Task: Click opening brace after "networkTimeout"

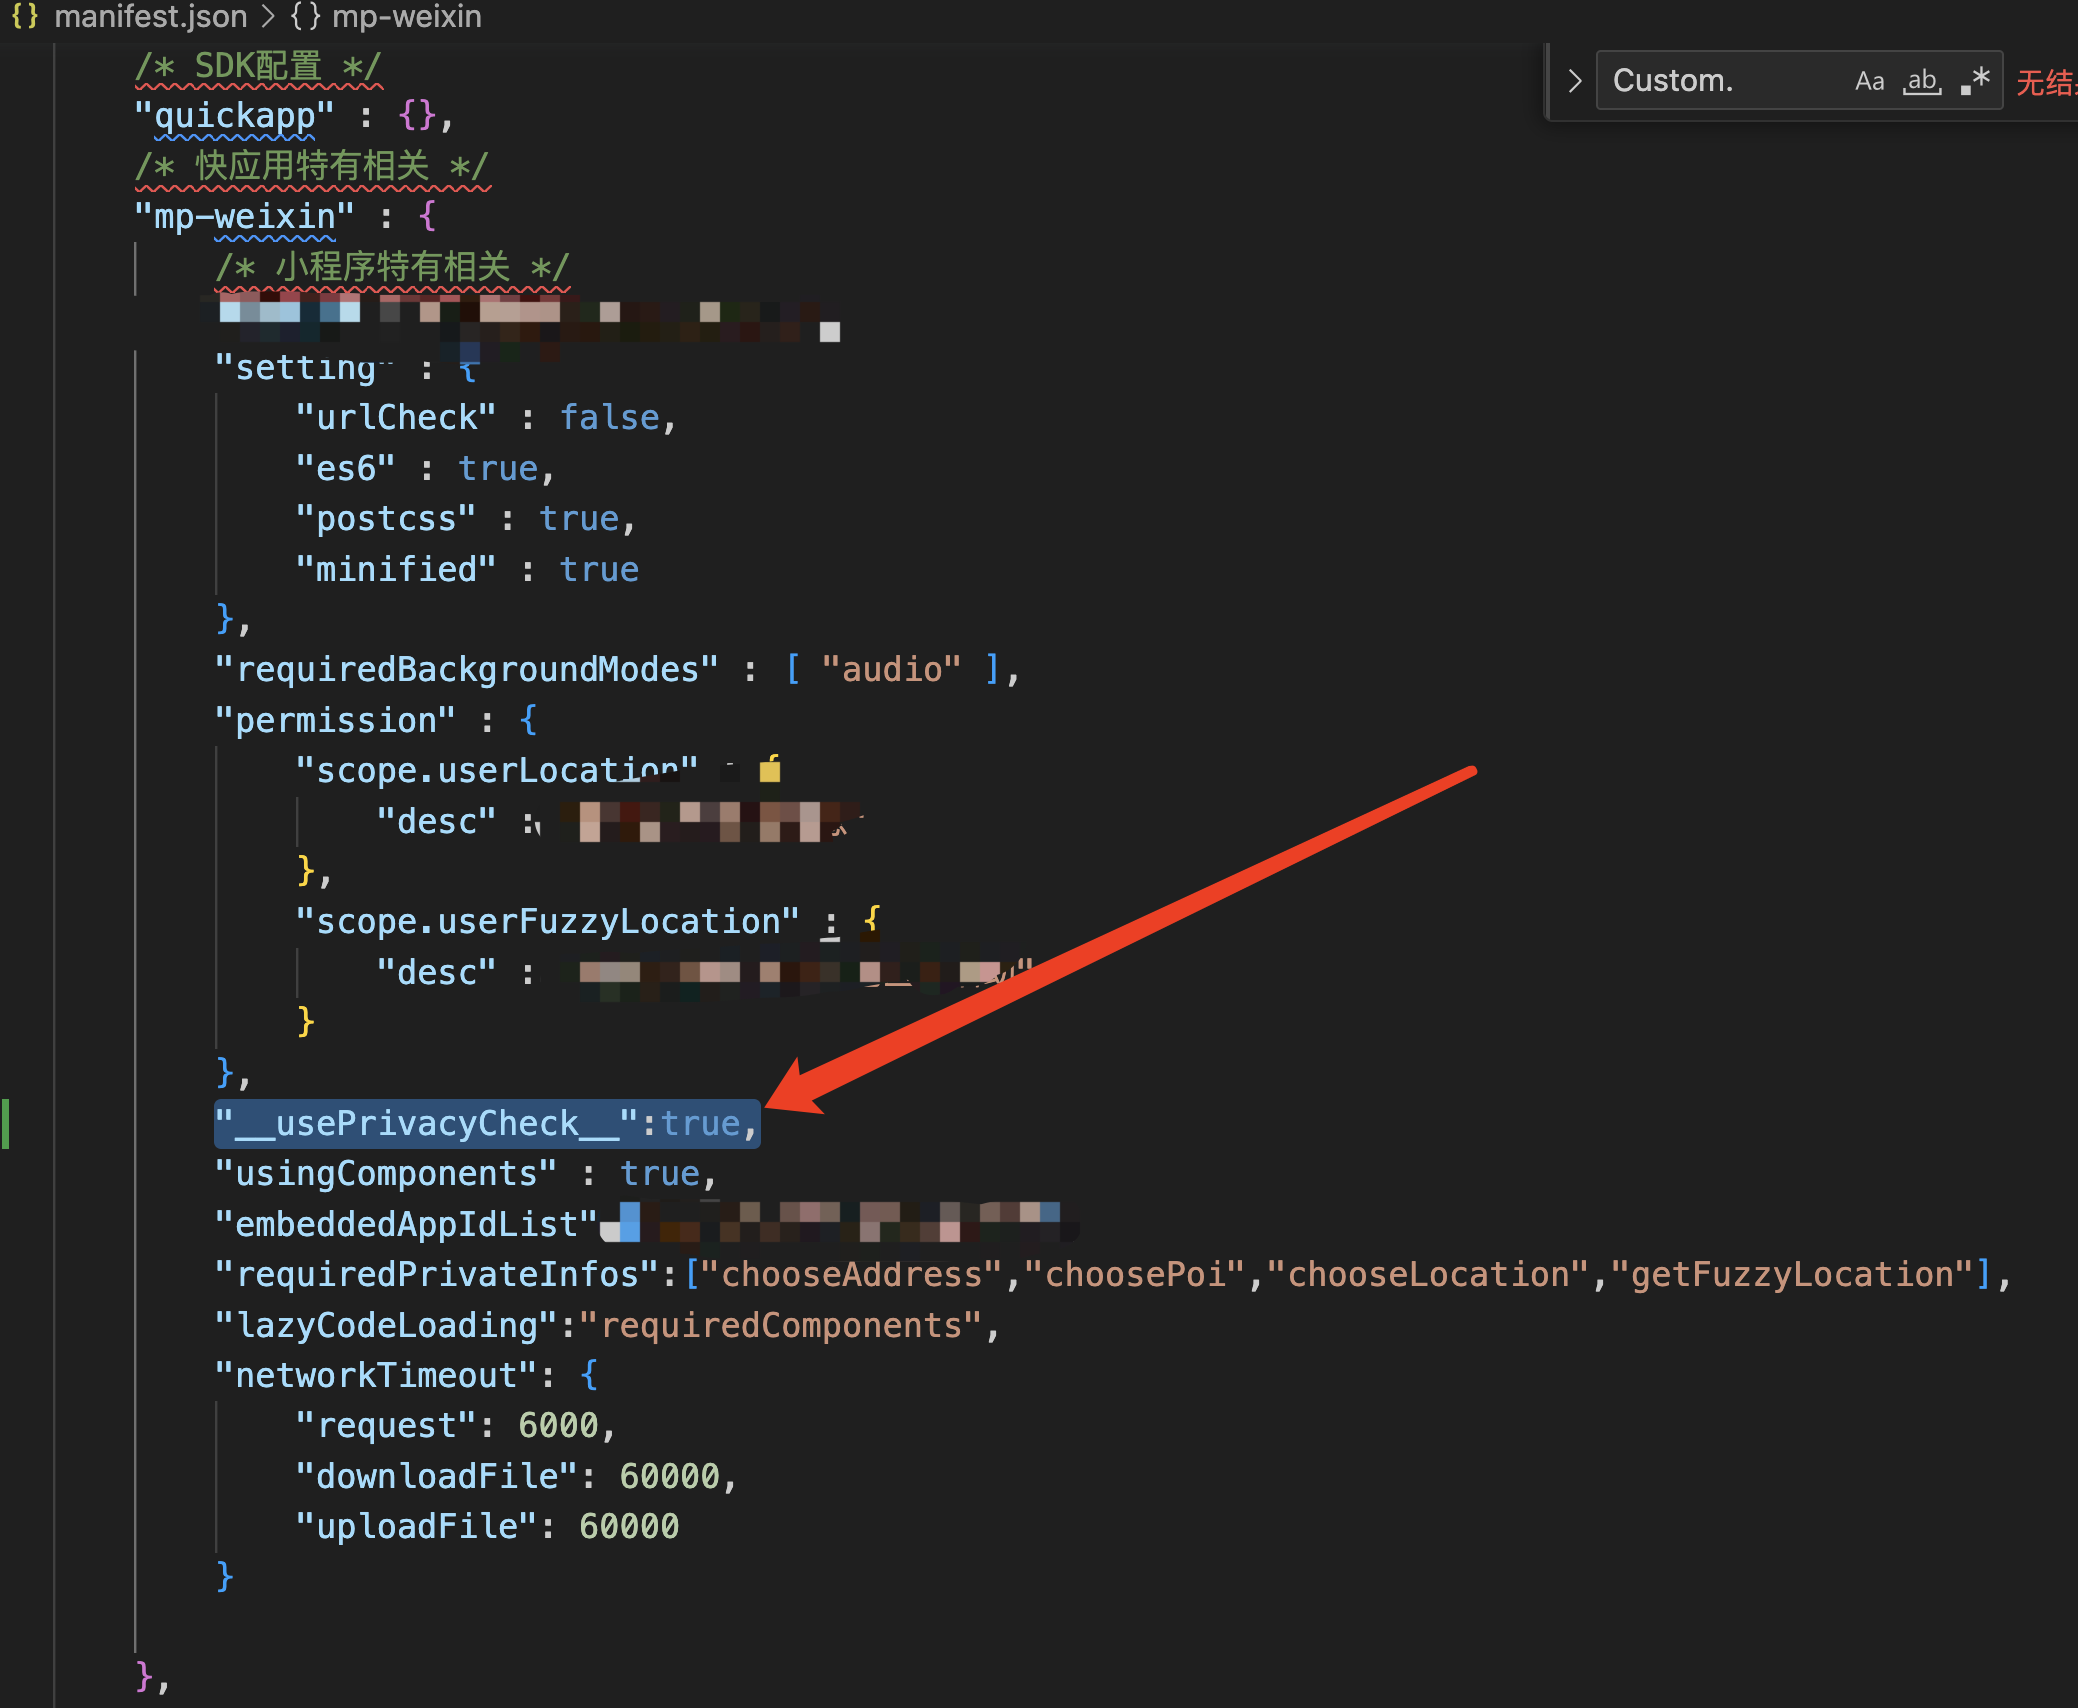Action: (x=589, y=1375)
